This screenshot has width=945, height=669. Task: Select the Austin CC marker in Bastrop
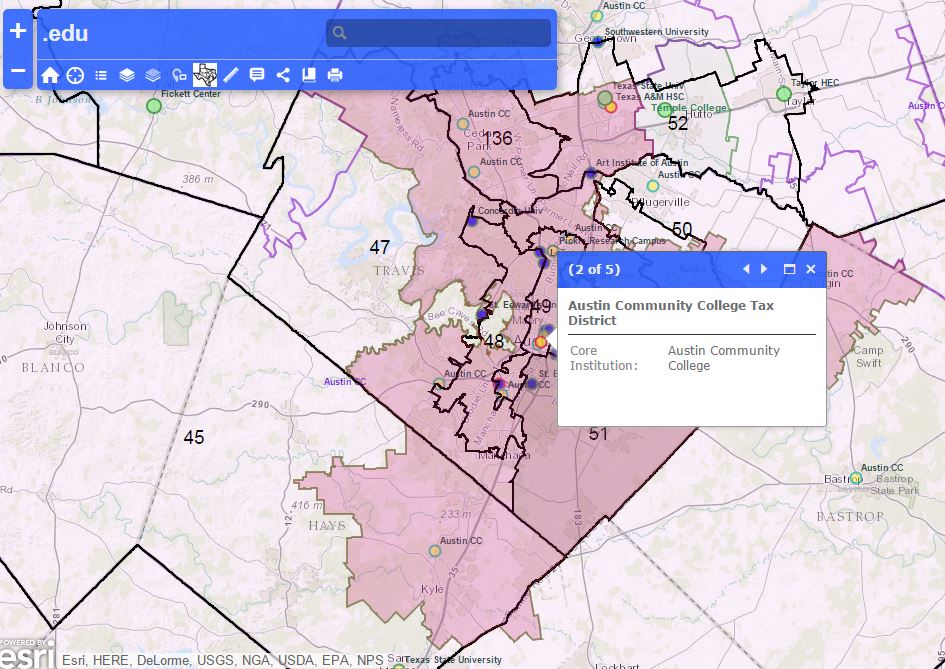(856, 479)
